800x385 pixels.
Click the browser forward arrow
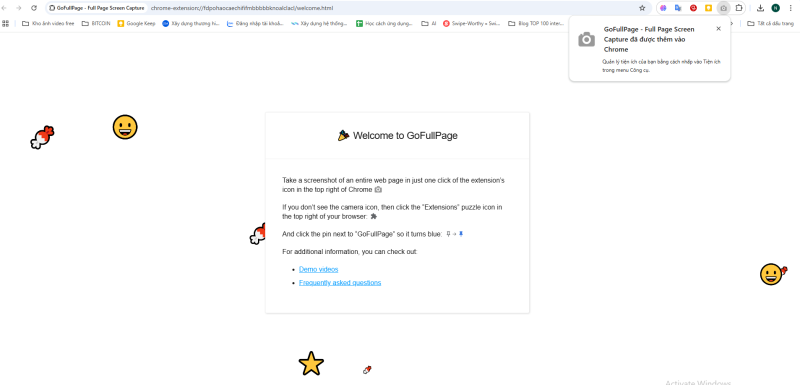(x=19, y=8)
